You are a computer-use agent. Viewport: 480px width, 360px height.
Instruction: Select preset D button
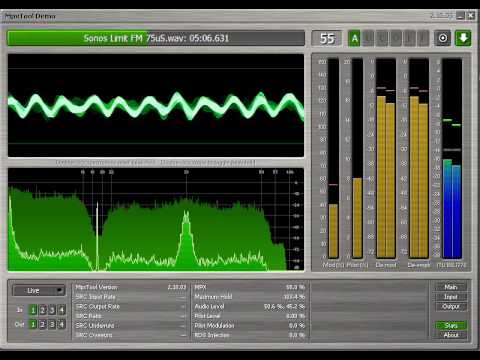[x=395, y=39]
